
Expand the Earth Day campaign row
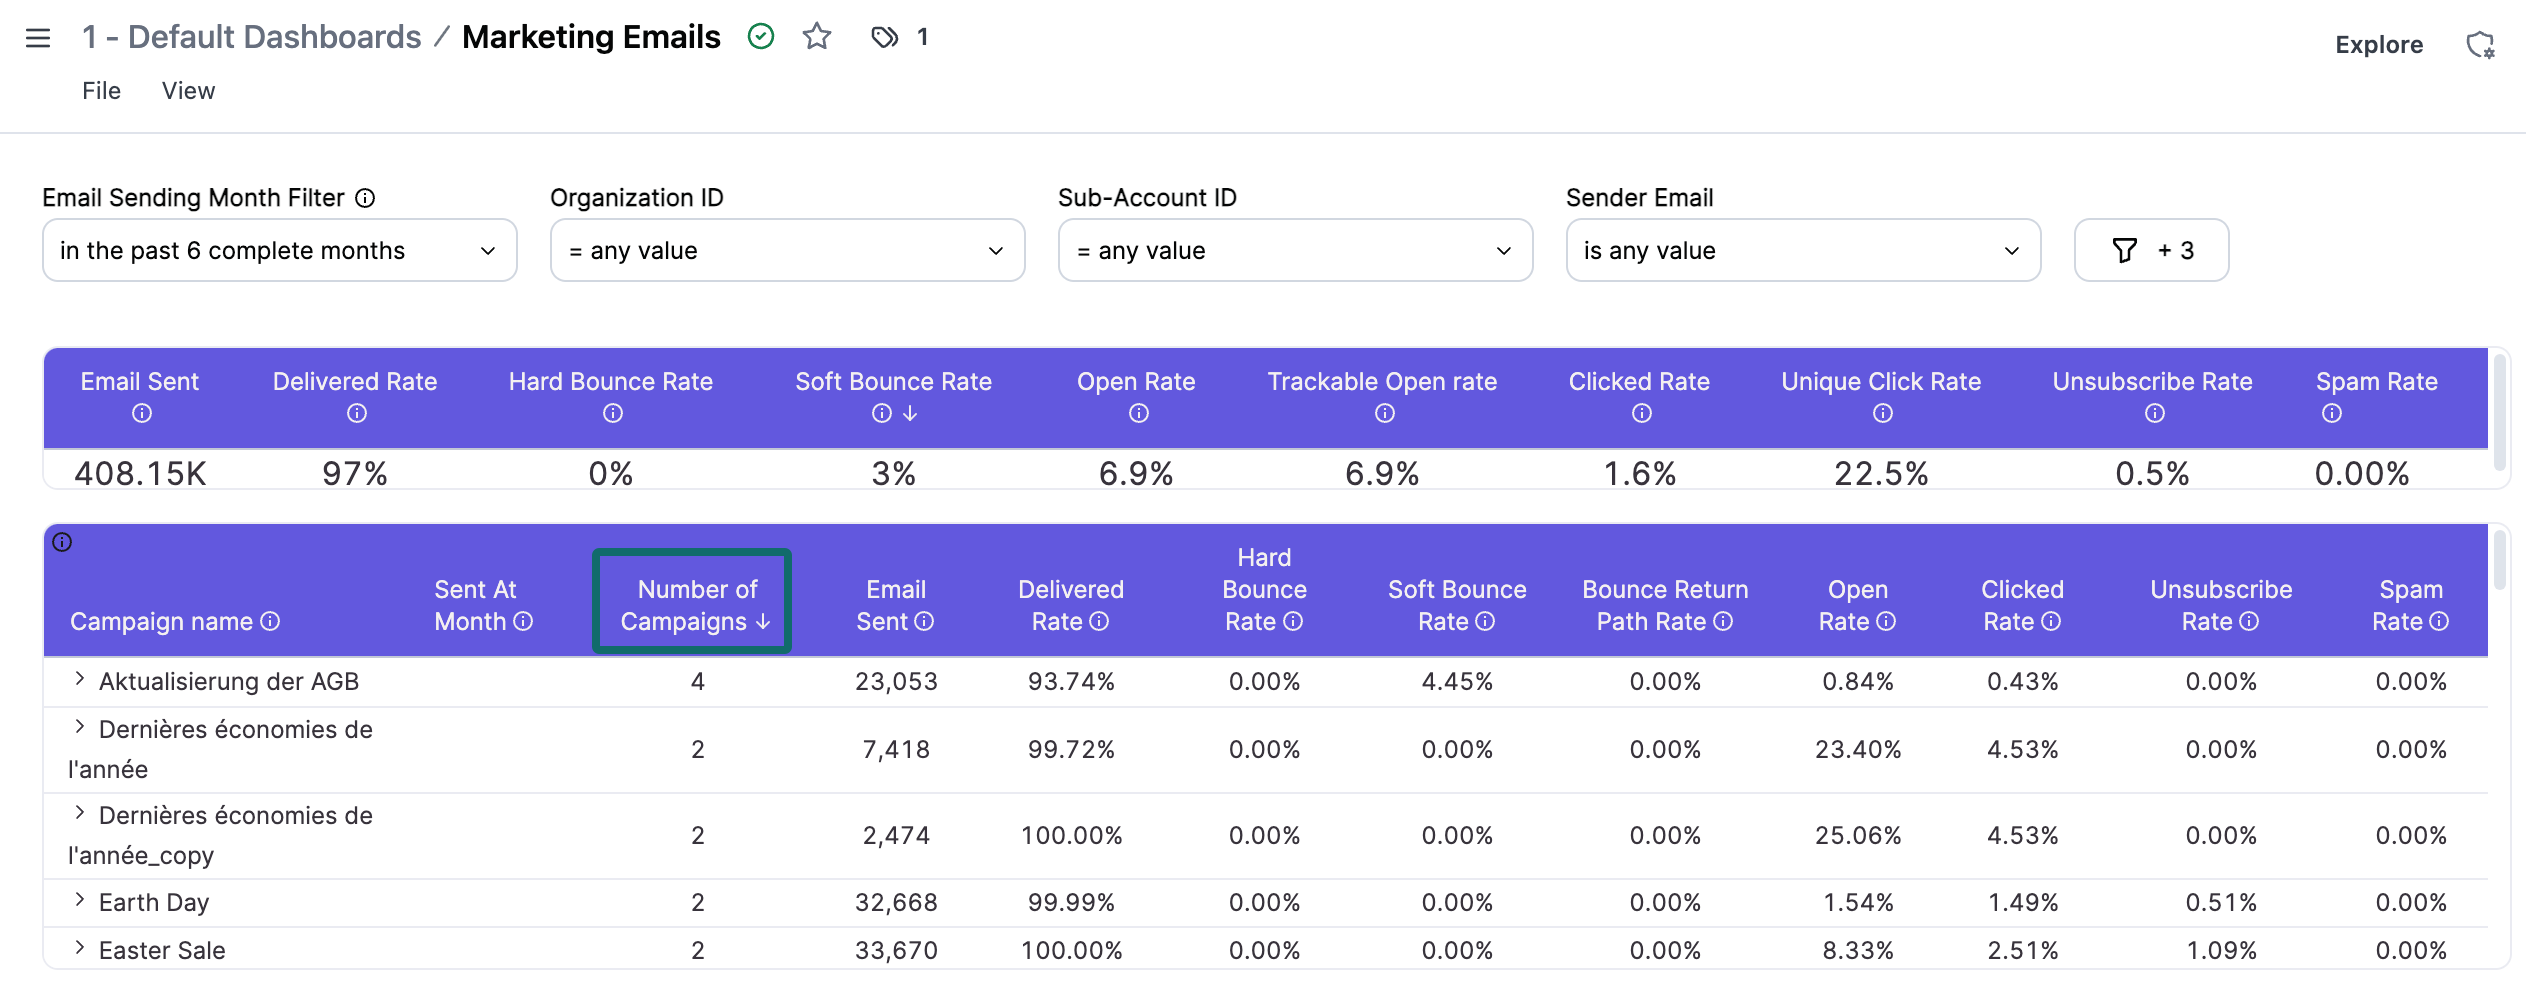78,899
